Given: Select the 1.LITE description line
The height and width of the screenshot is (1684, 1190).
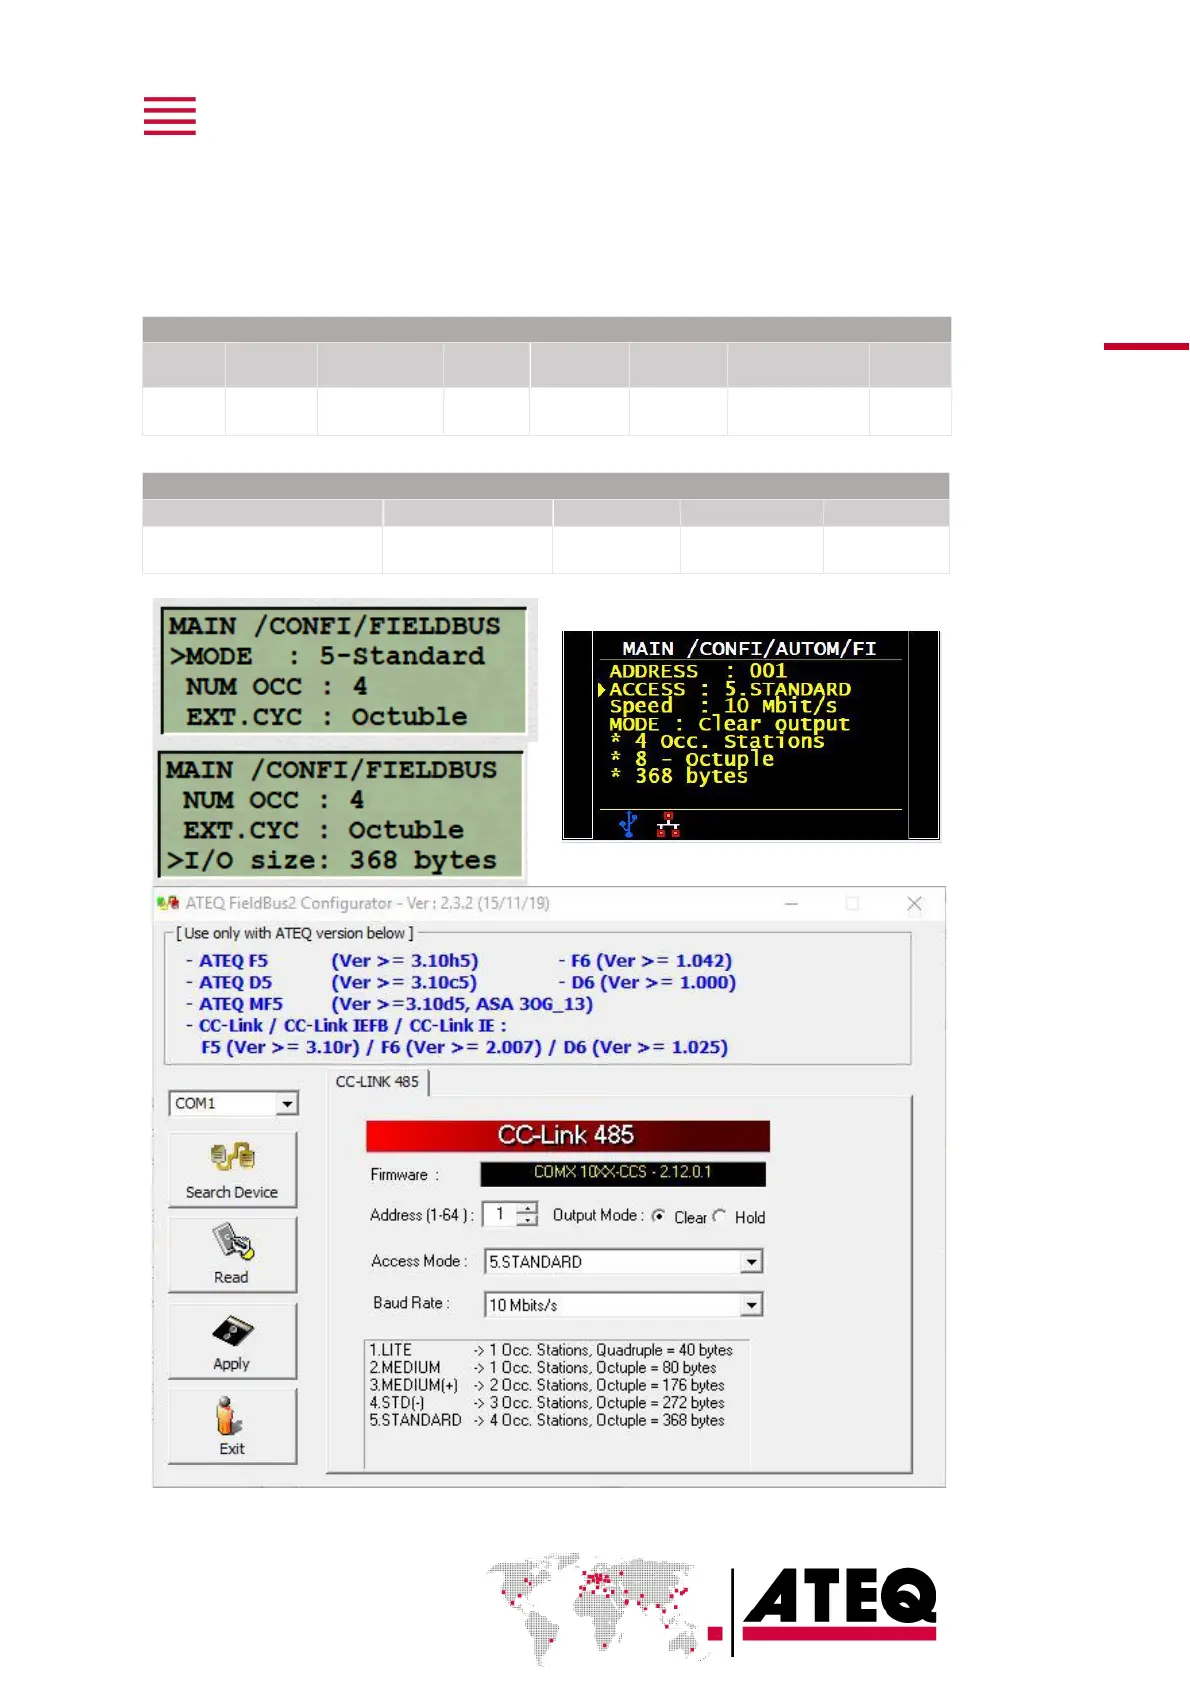Looking at the screenshot, I should pyautogui.click(x=551, y=1350).
